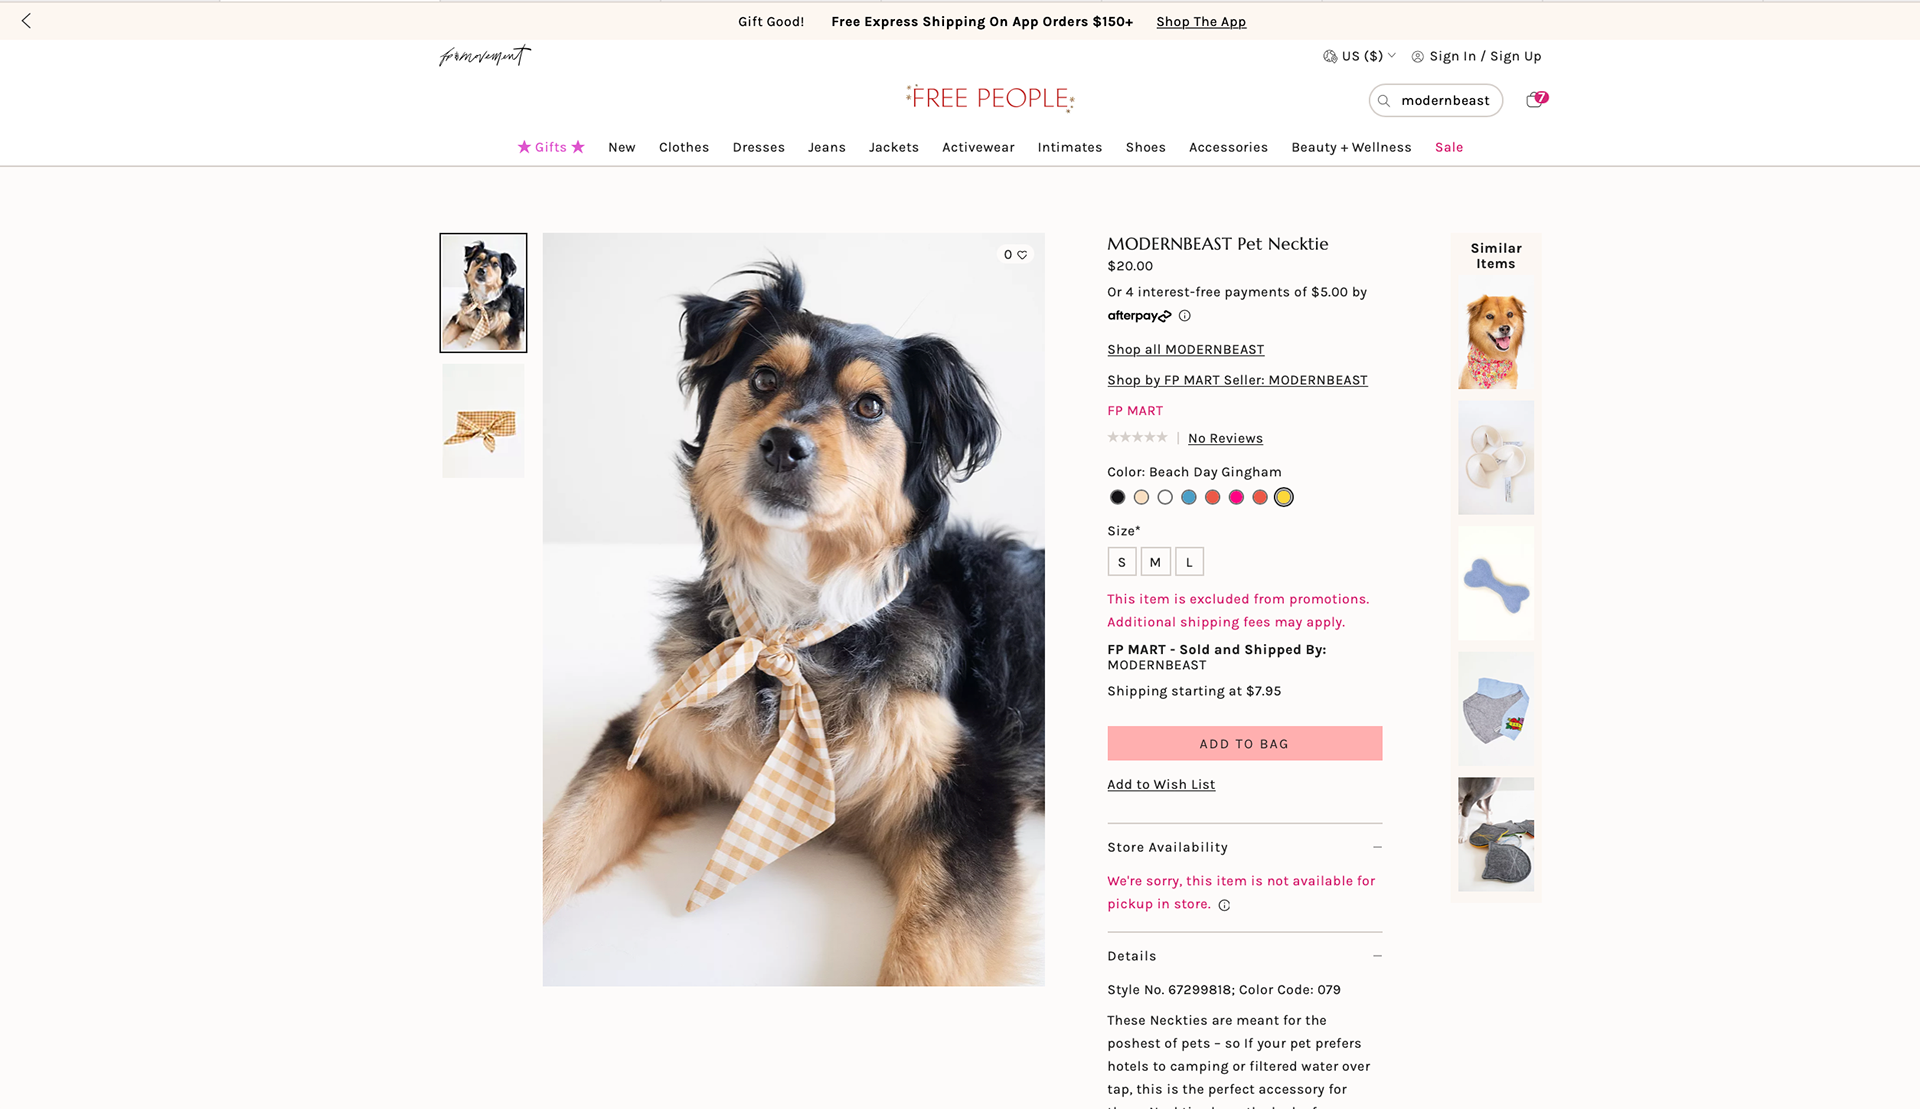The width and height of the screenshot is (1920, 1109).
Task: Collapse the Store Availability section
Action: pyautogui.click(x=1377, y=847)
